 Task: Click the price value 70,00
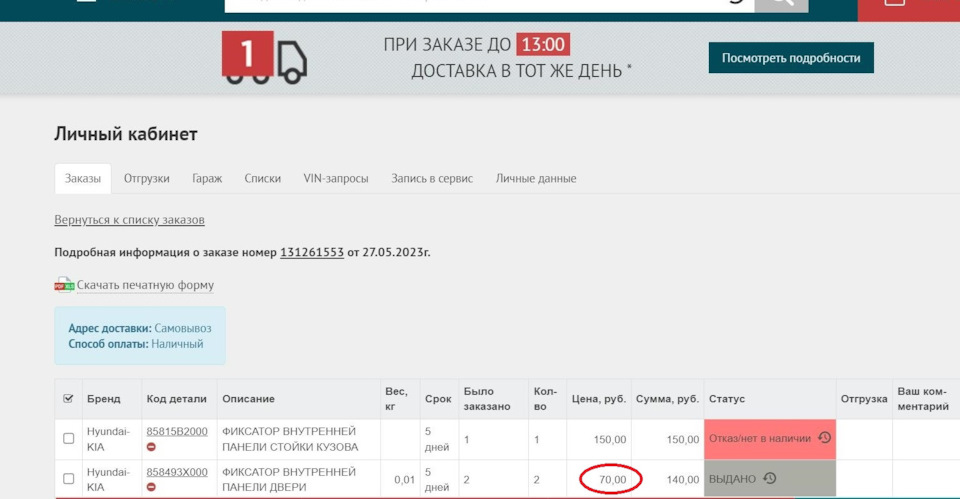pyautogui.click(x=612, y=479)
